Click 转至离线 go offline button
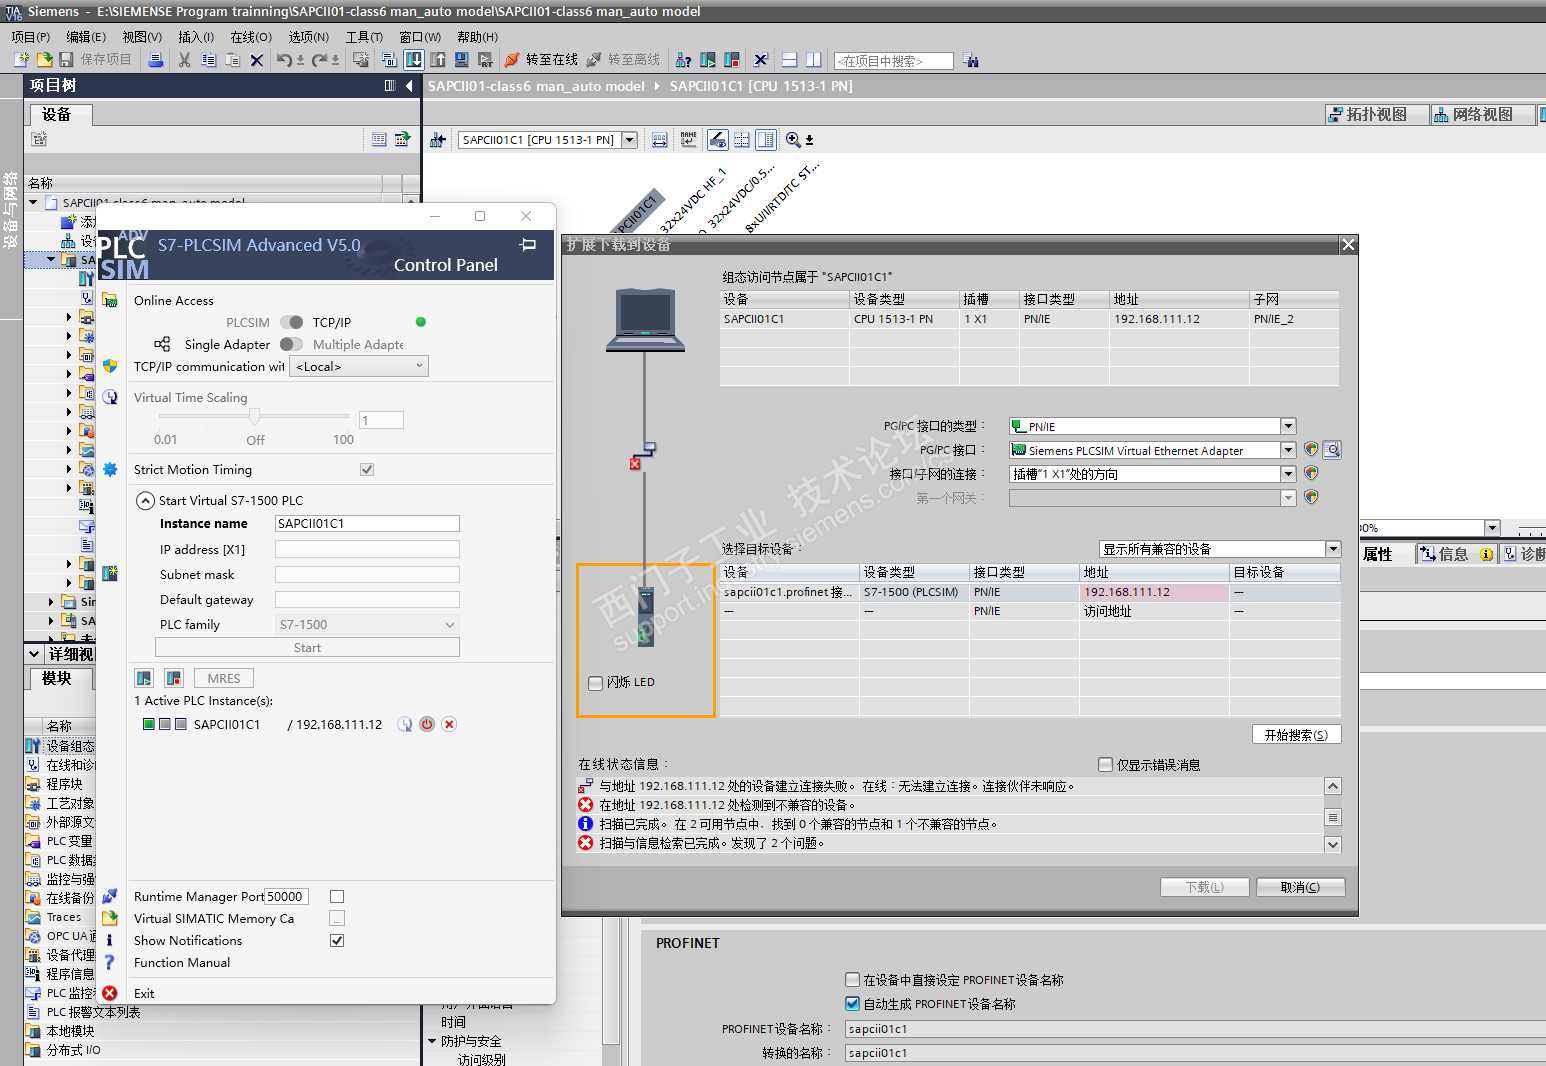This screenshot has height=1066, width=1546. coord(623,60)
